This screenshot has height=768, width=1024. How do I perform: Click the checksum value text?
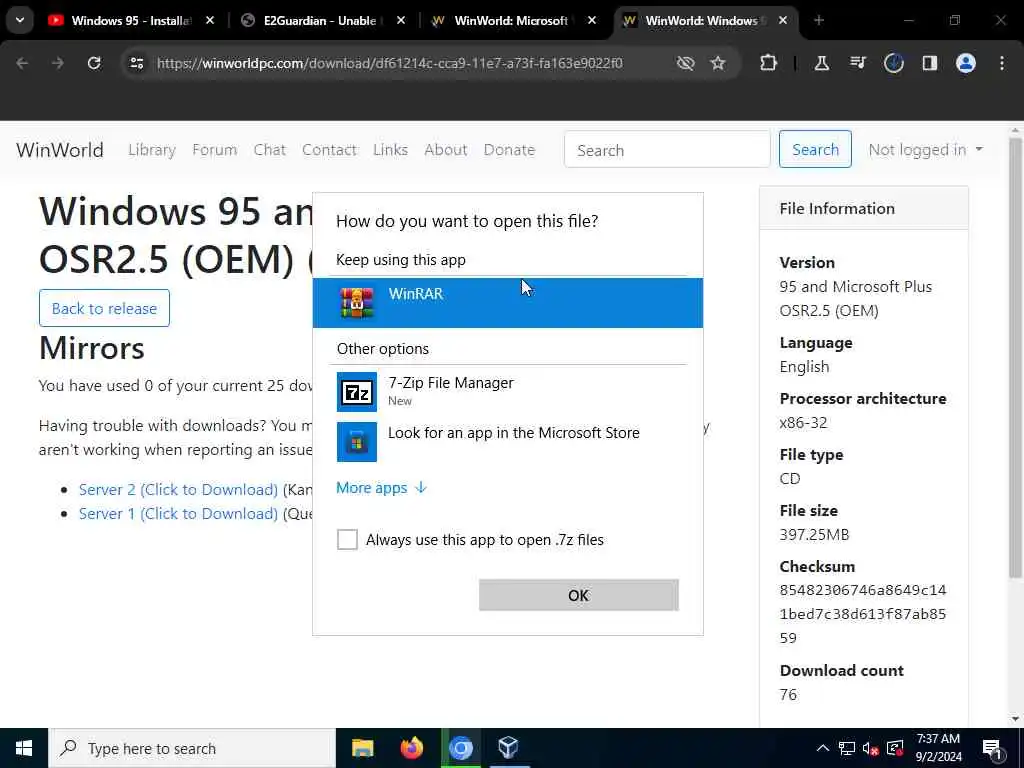(x=862, y=614)
